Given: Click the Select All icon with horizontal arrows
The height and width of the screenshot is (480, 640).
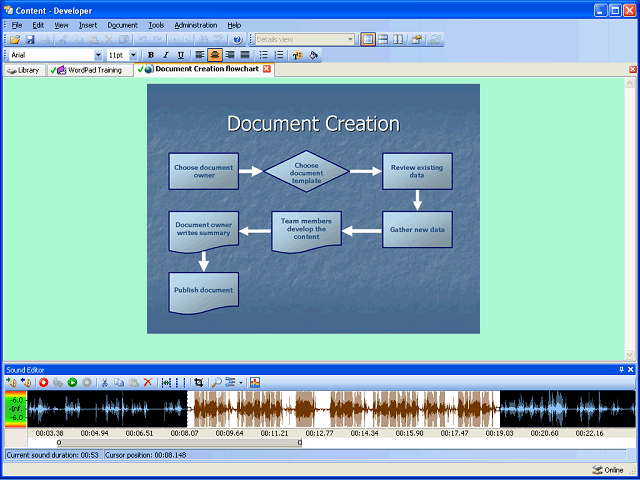Looking at the screenshot, I should click(x=166, y=382).
